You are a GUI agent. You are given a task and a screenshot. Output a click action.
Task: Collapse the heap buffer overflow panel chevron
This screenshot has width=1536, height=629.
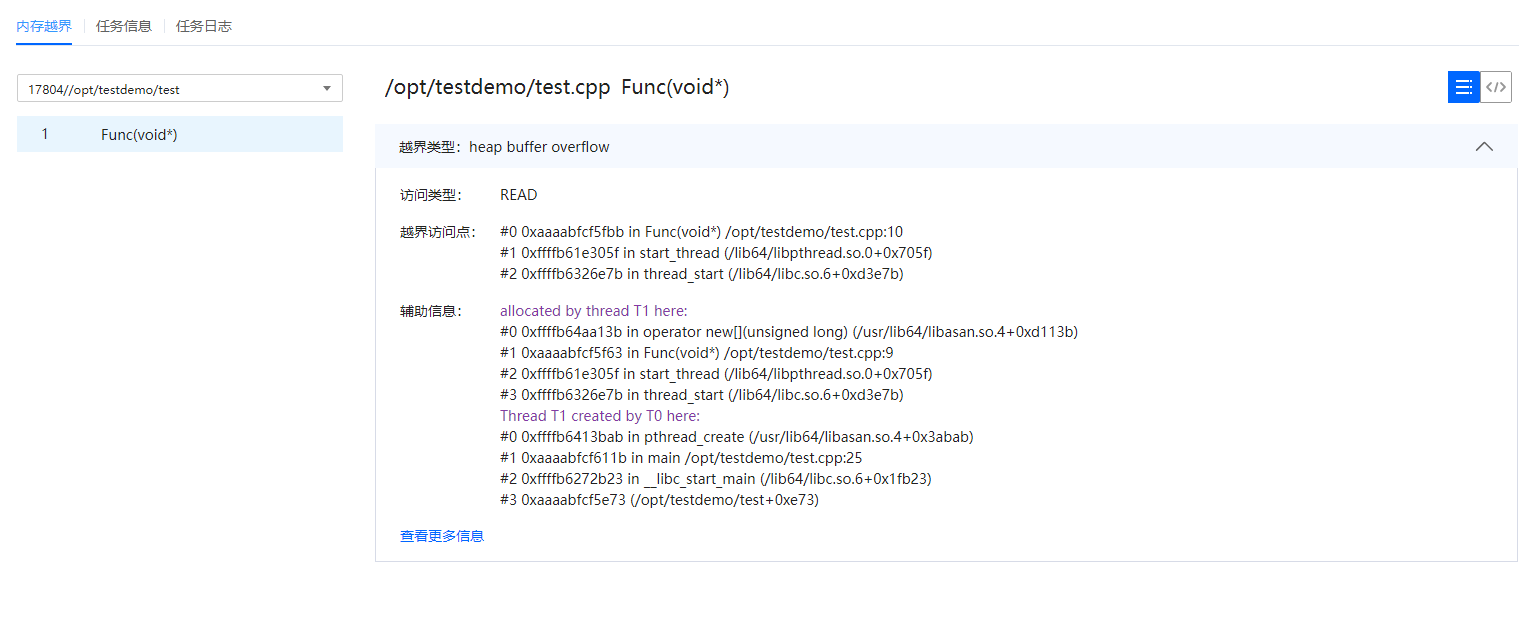(1484, 147)
